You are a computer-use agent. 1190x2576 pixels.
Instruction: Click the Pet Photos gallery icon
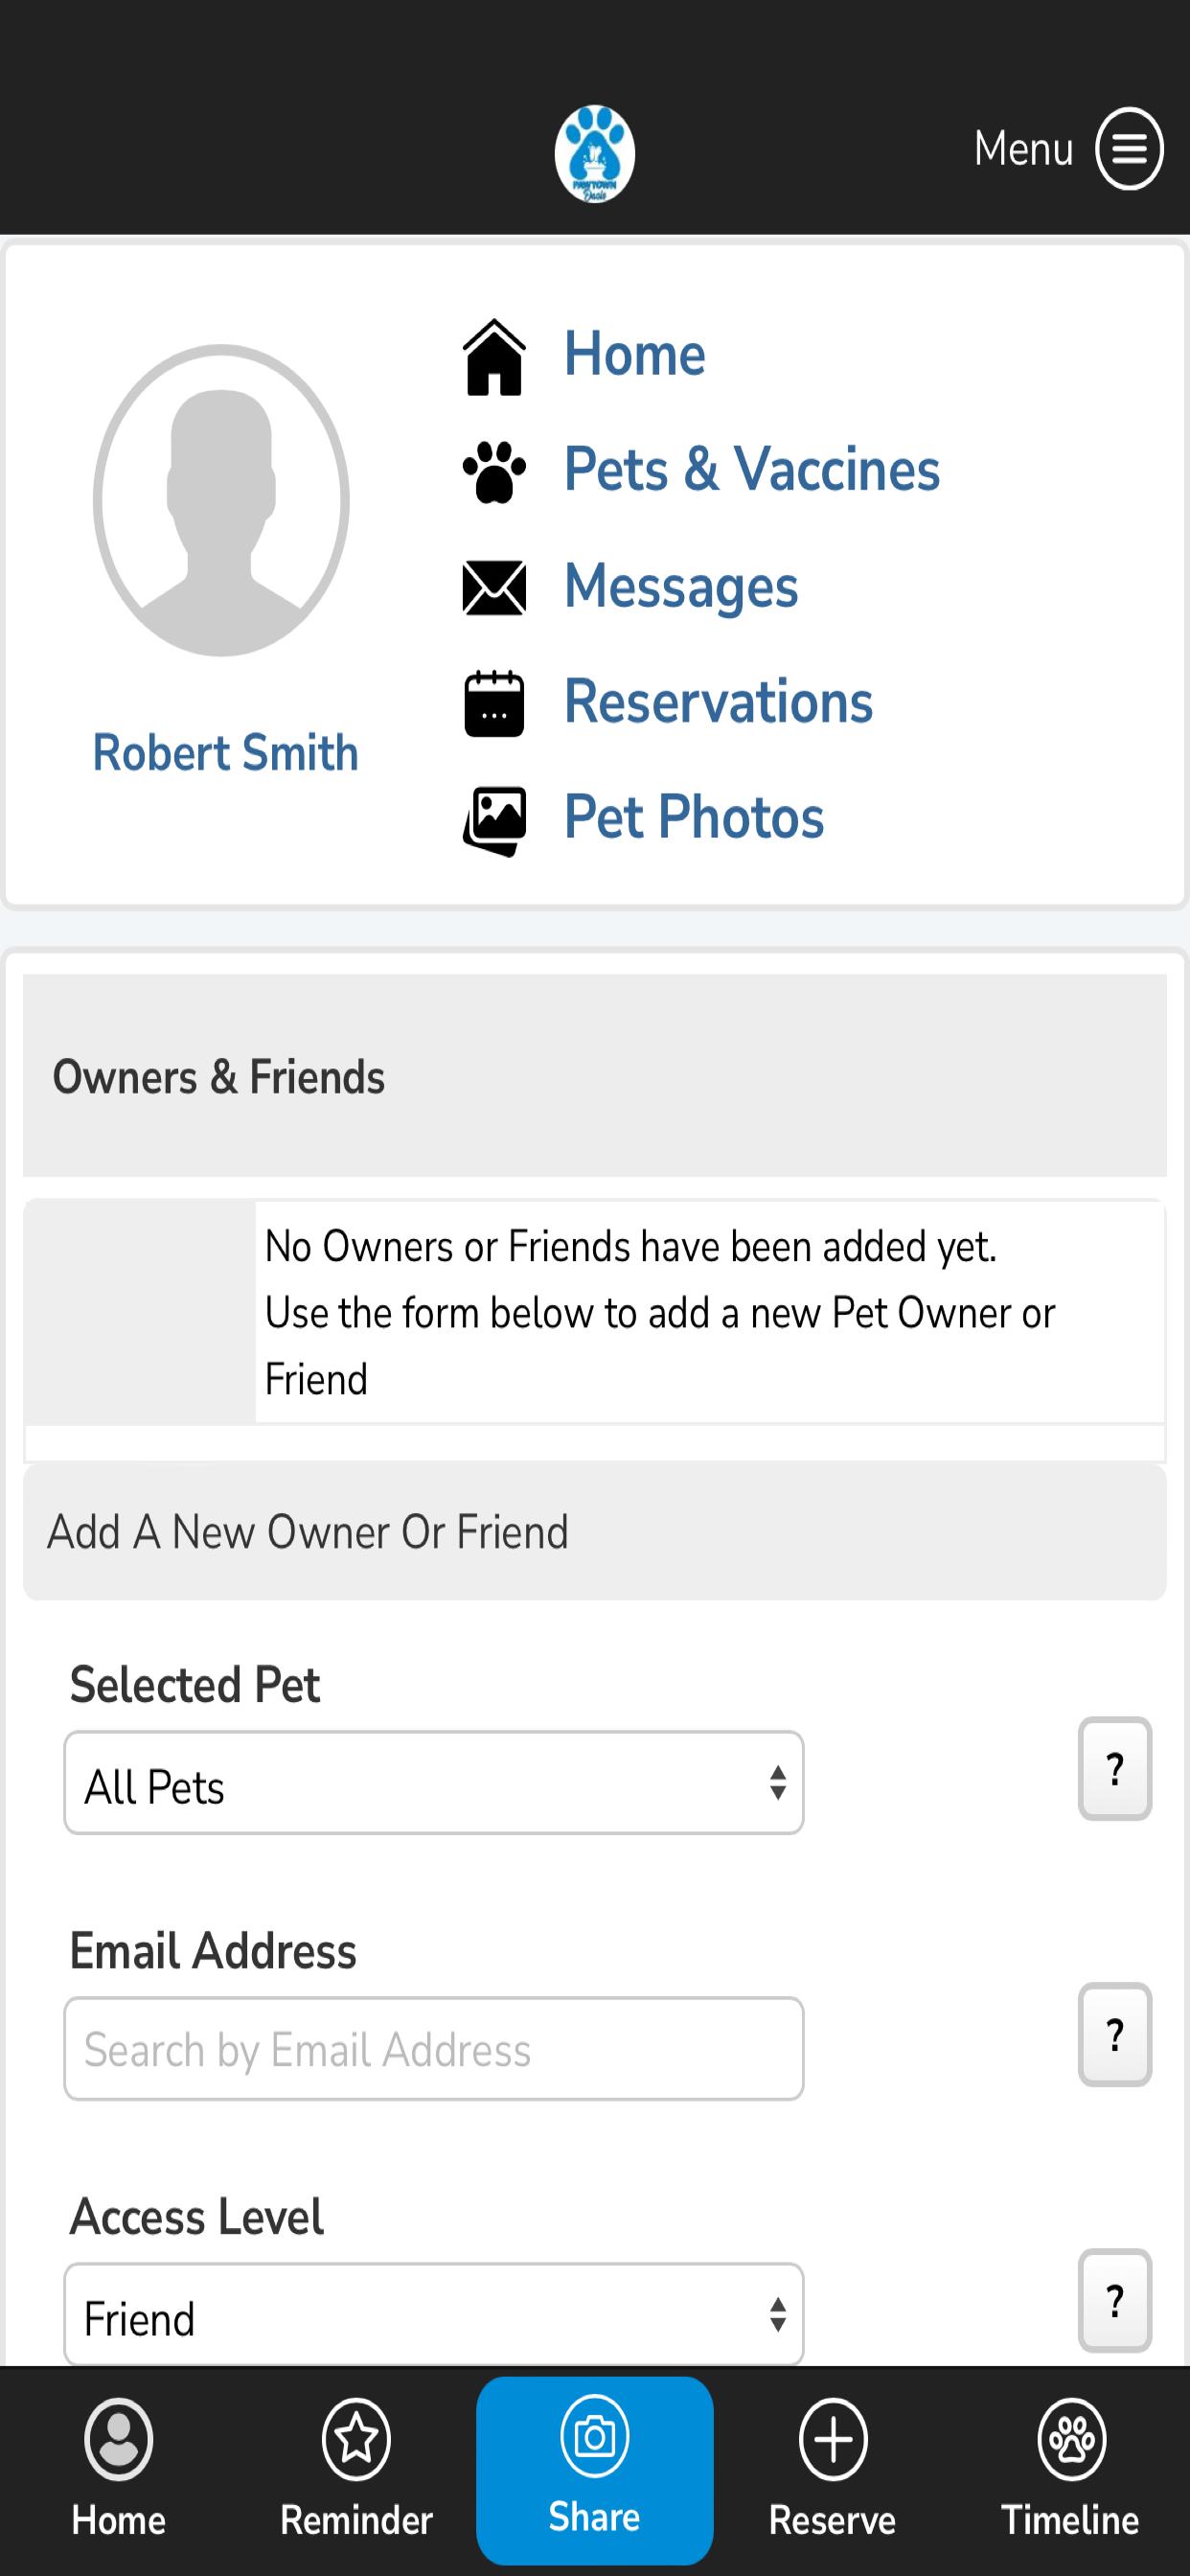pyautogui.click(x=494, y=821)
